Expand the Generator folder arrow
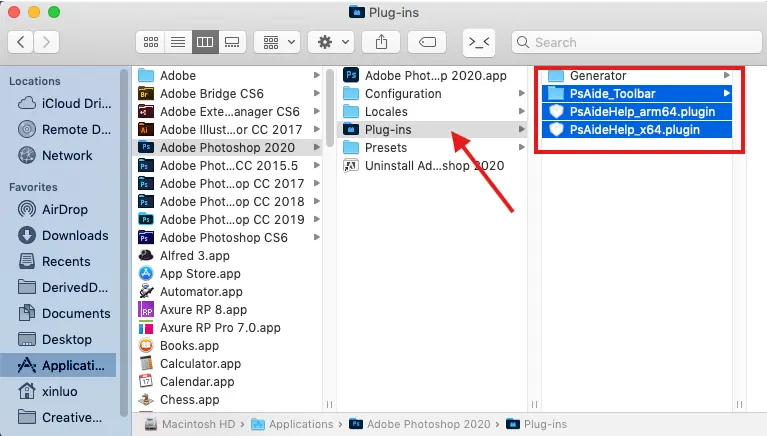Viewport: 767px width, 436px height. tap(726, 75)
